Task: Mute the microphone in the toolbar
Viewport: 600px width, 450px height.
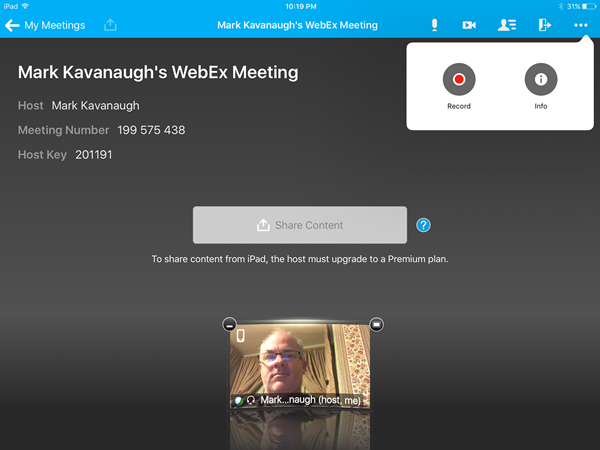Action: 434,25
